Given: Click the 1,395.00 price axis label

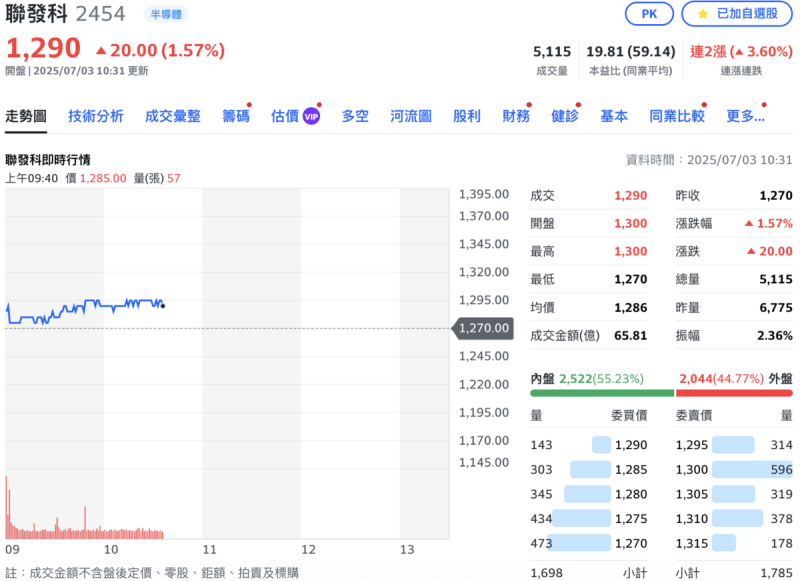Looking at the screenshot, I should pos(484,194).
